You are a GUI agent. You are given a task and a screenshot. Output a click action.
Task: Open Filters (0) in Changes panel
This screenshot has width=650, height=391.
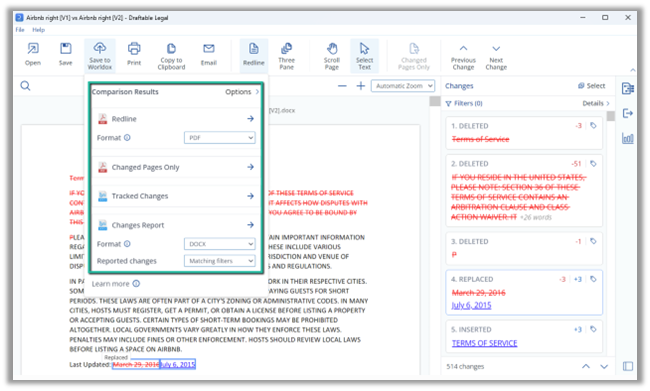coord(464,103)
